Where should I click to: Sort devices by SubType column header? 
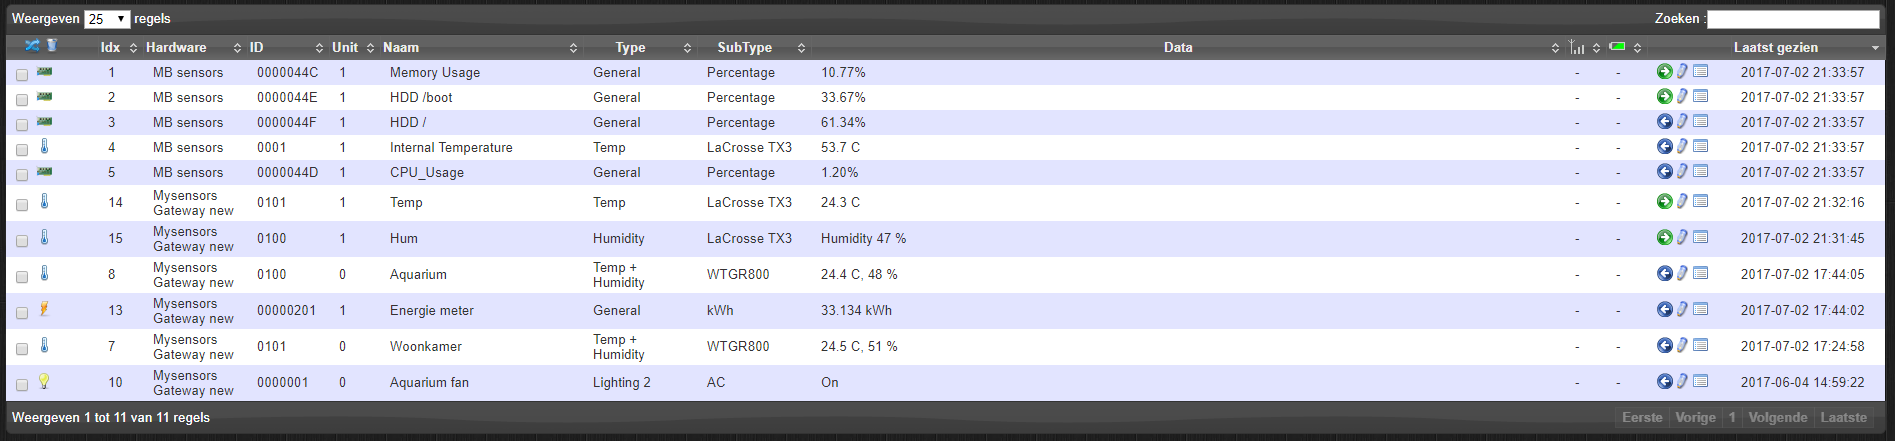pos(744,47)
